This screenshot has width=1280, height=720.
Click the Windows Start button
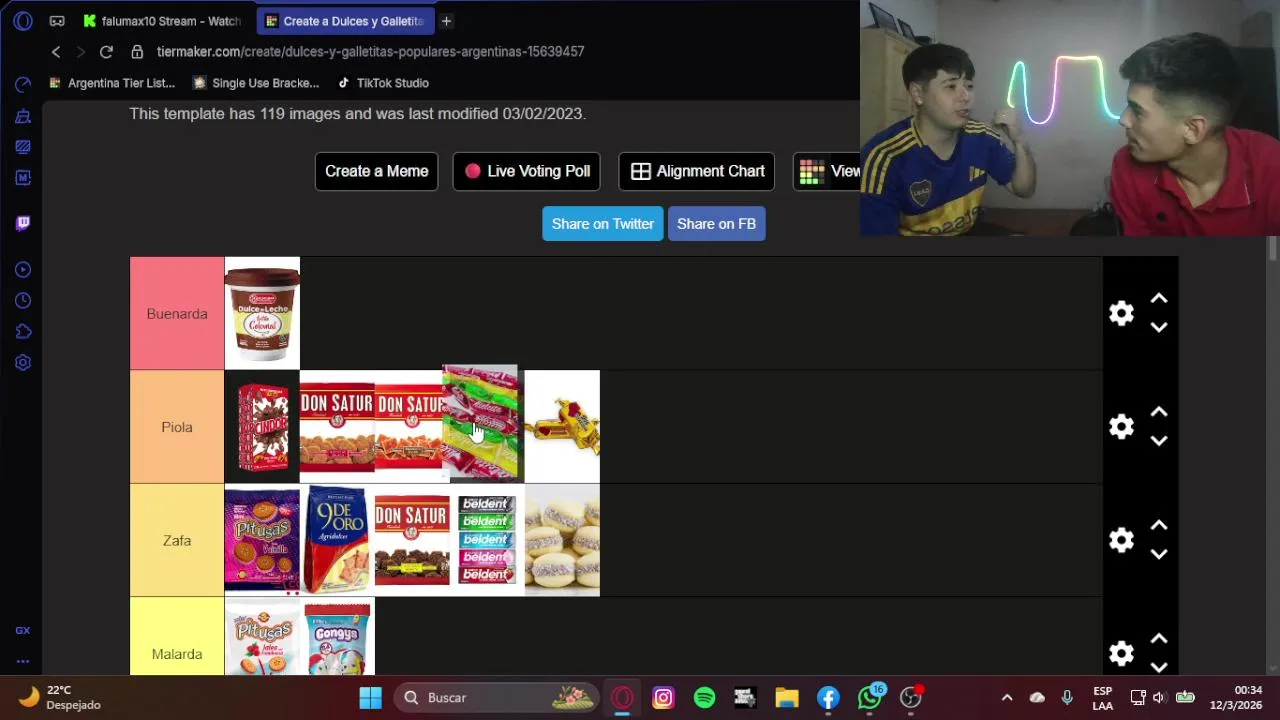tap(370, 698)
